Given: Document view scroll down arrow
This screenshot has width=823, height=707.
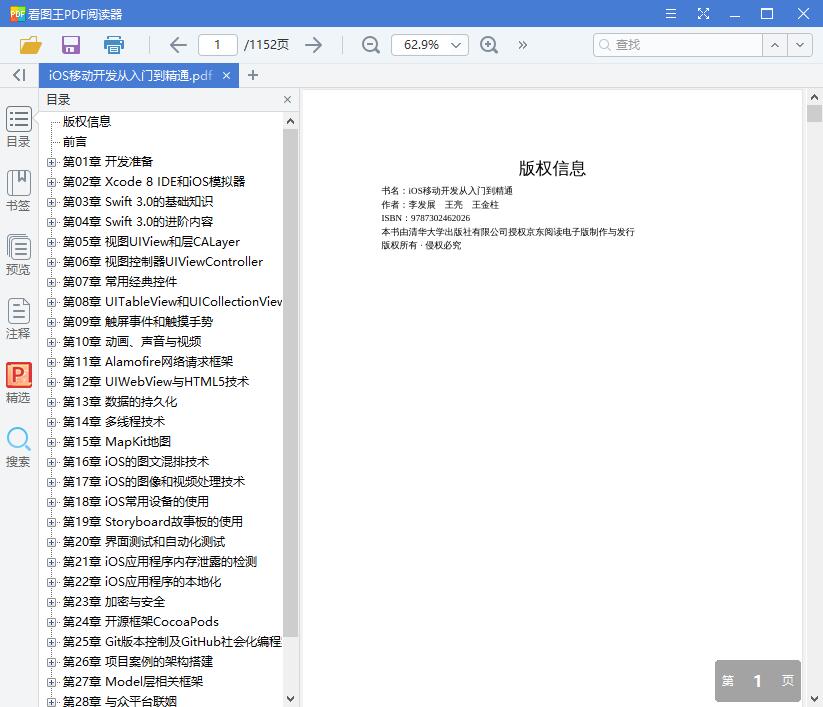Looking at the screenshot, I should tap(814, 699).
